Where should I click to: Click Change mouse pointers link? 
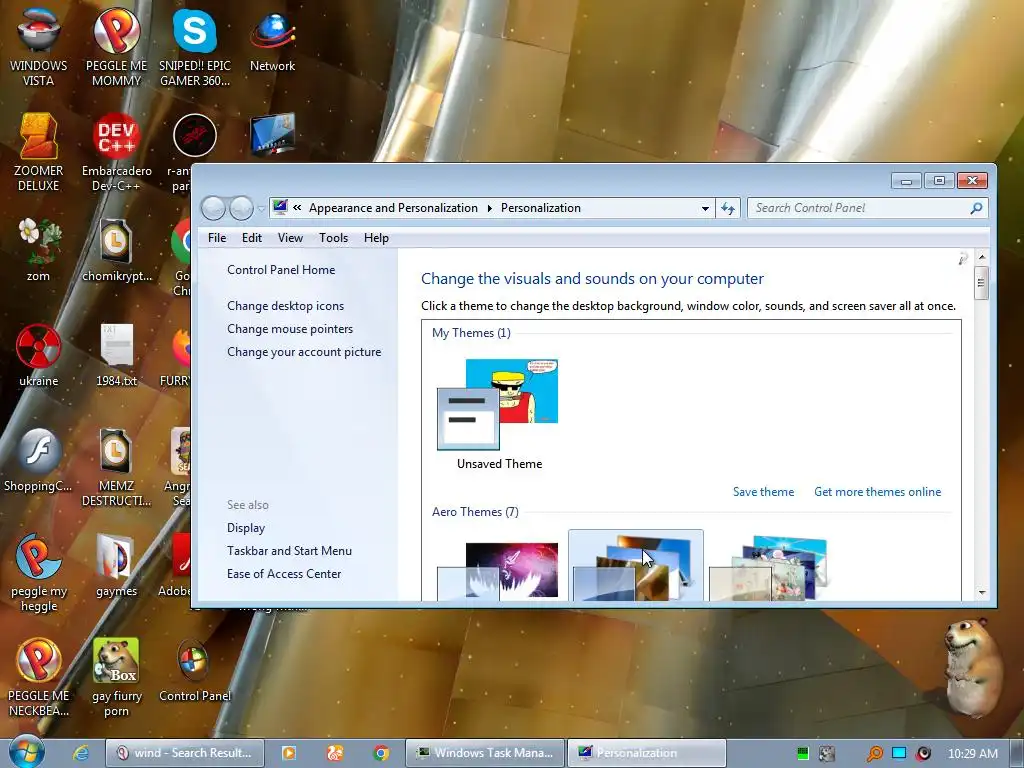(290, 328)
